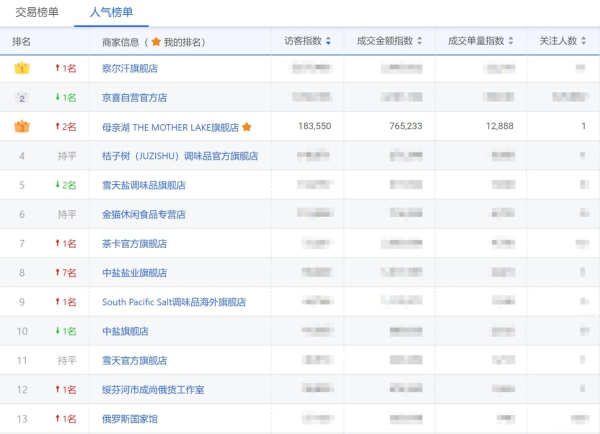Sort by 成交单量指数 column arrows
This screenshot has height=434, width=600.
(x=510, y=41)
